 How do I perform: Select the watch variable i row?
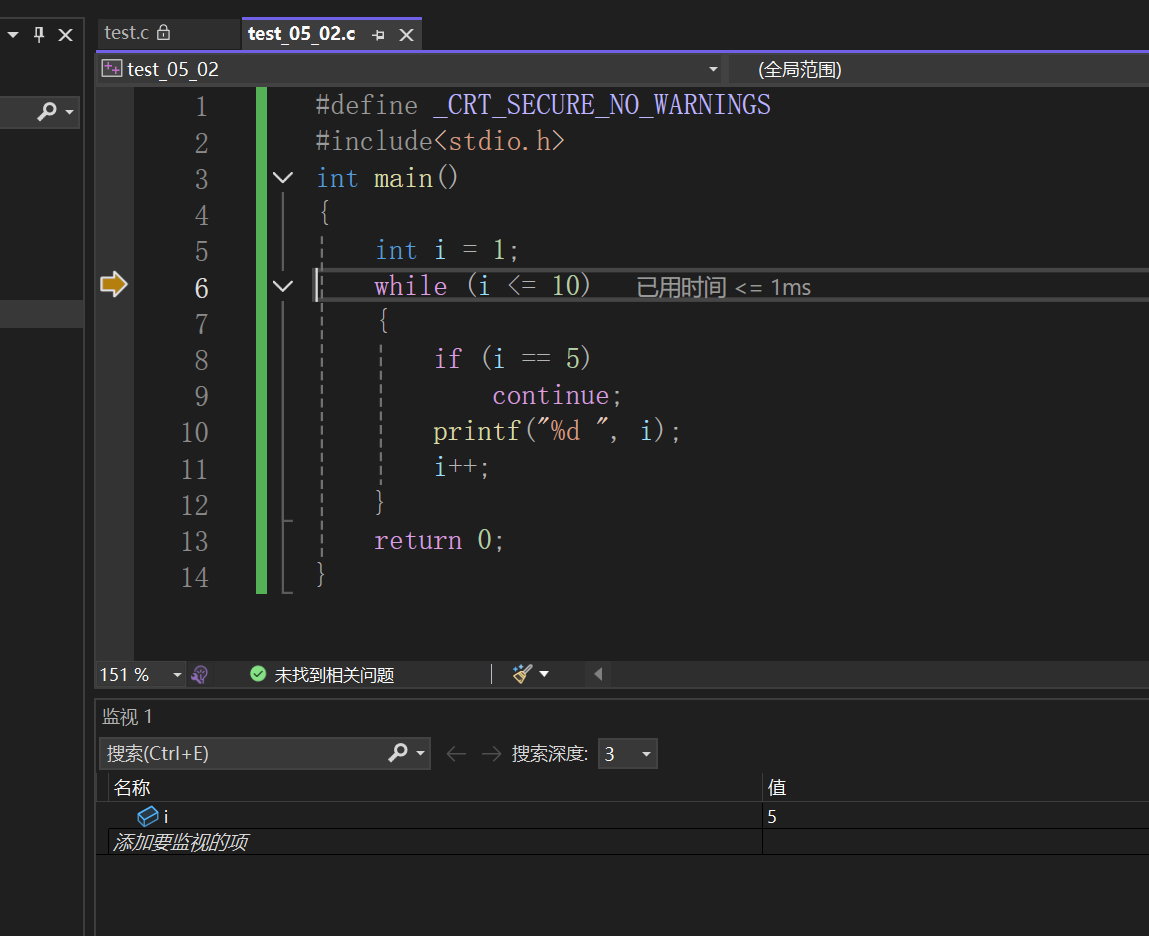(x=435, y=816)
